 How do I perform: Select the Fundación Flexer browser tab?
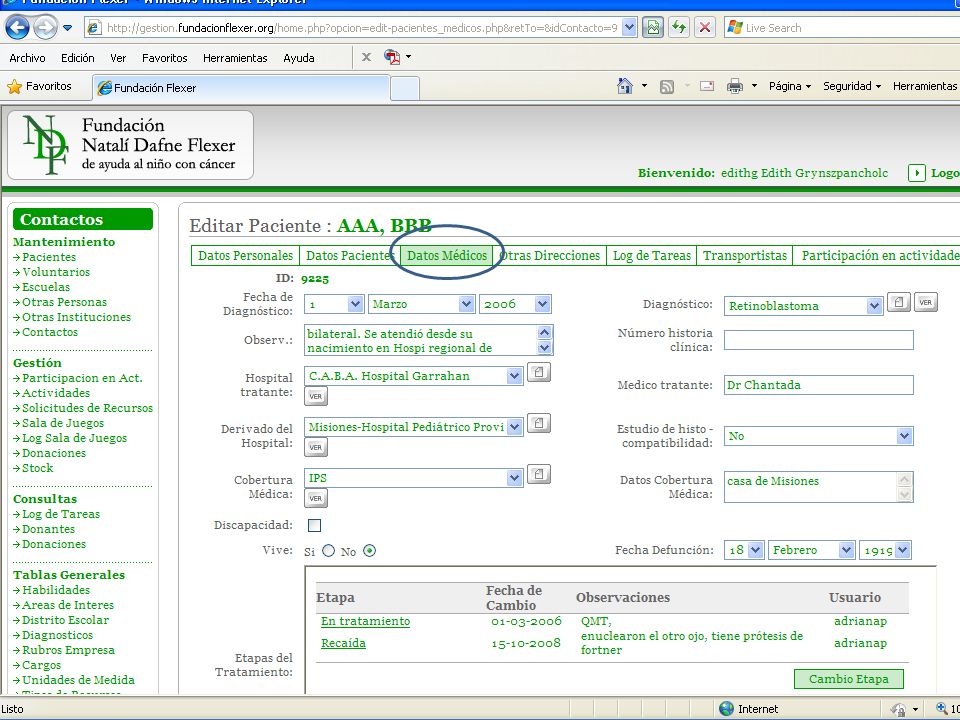click(x=241, y=88)
